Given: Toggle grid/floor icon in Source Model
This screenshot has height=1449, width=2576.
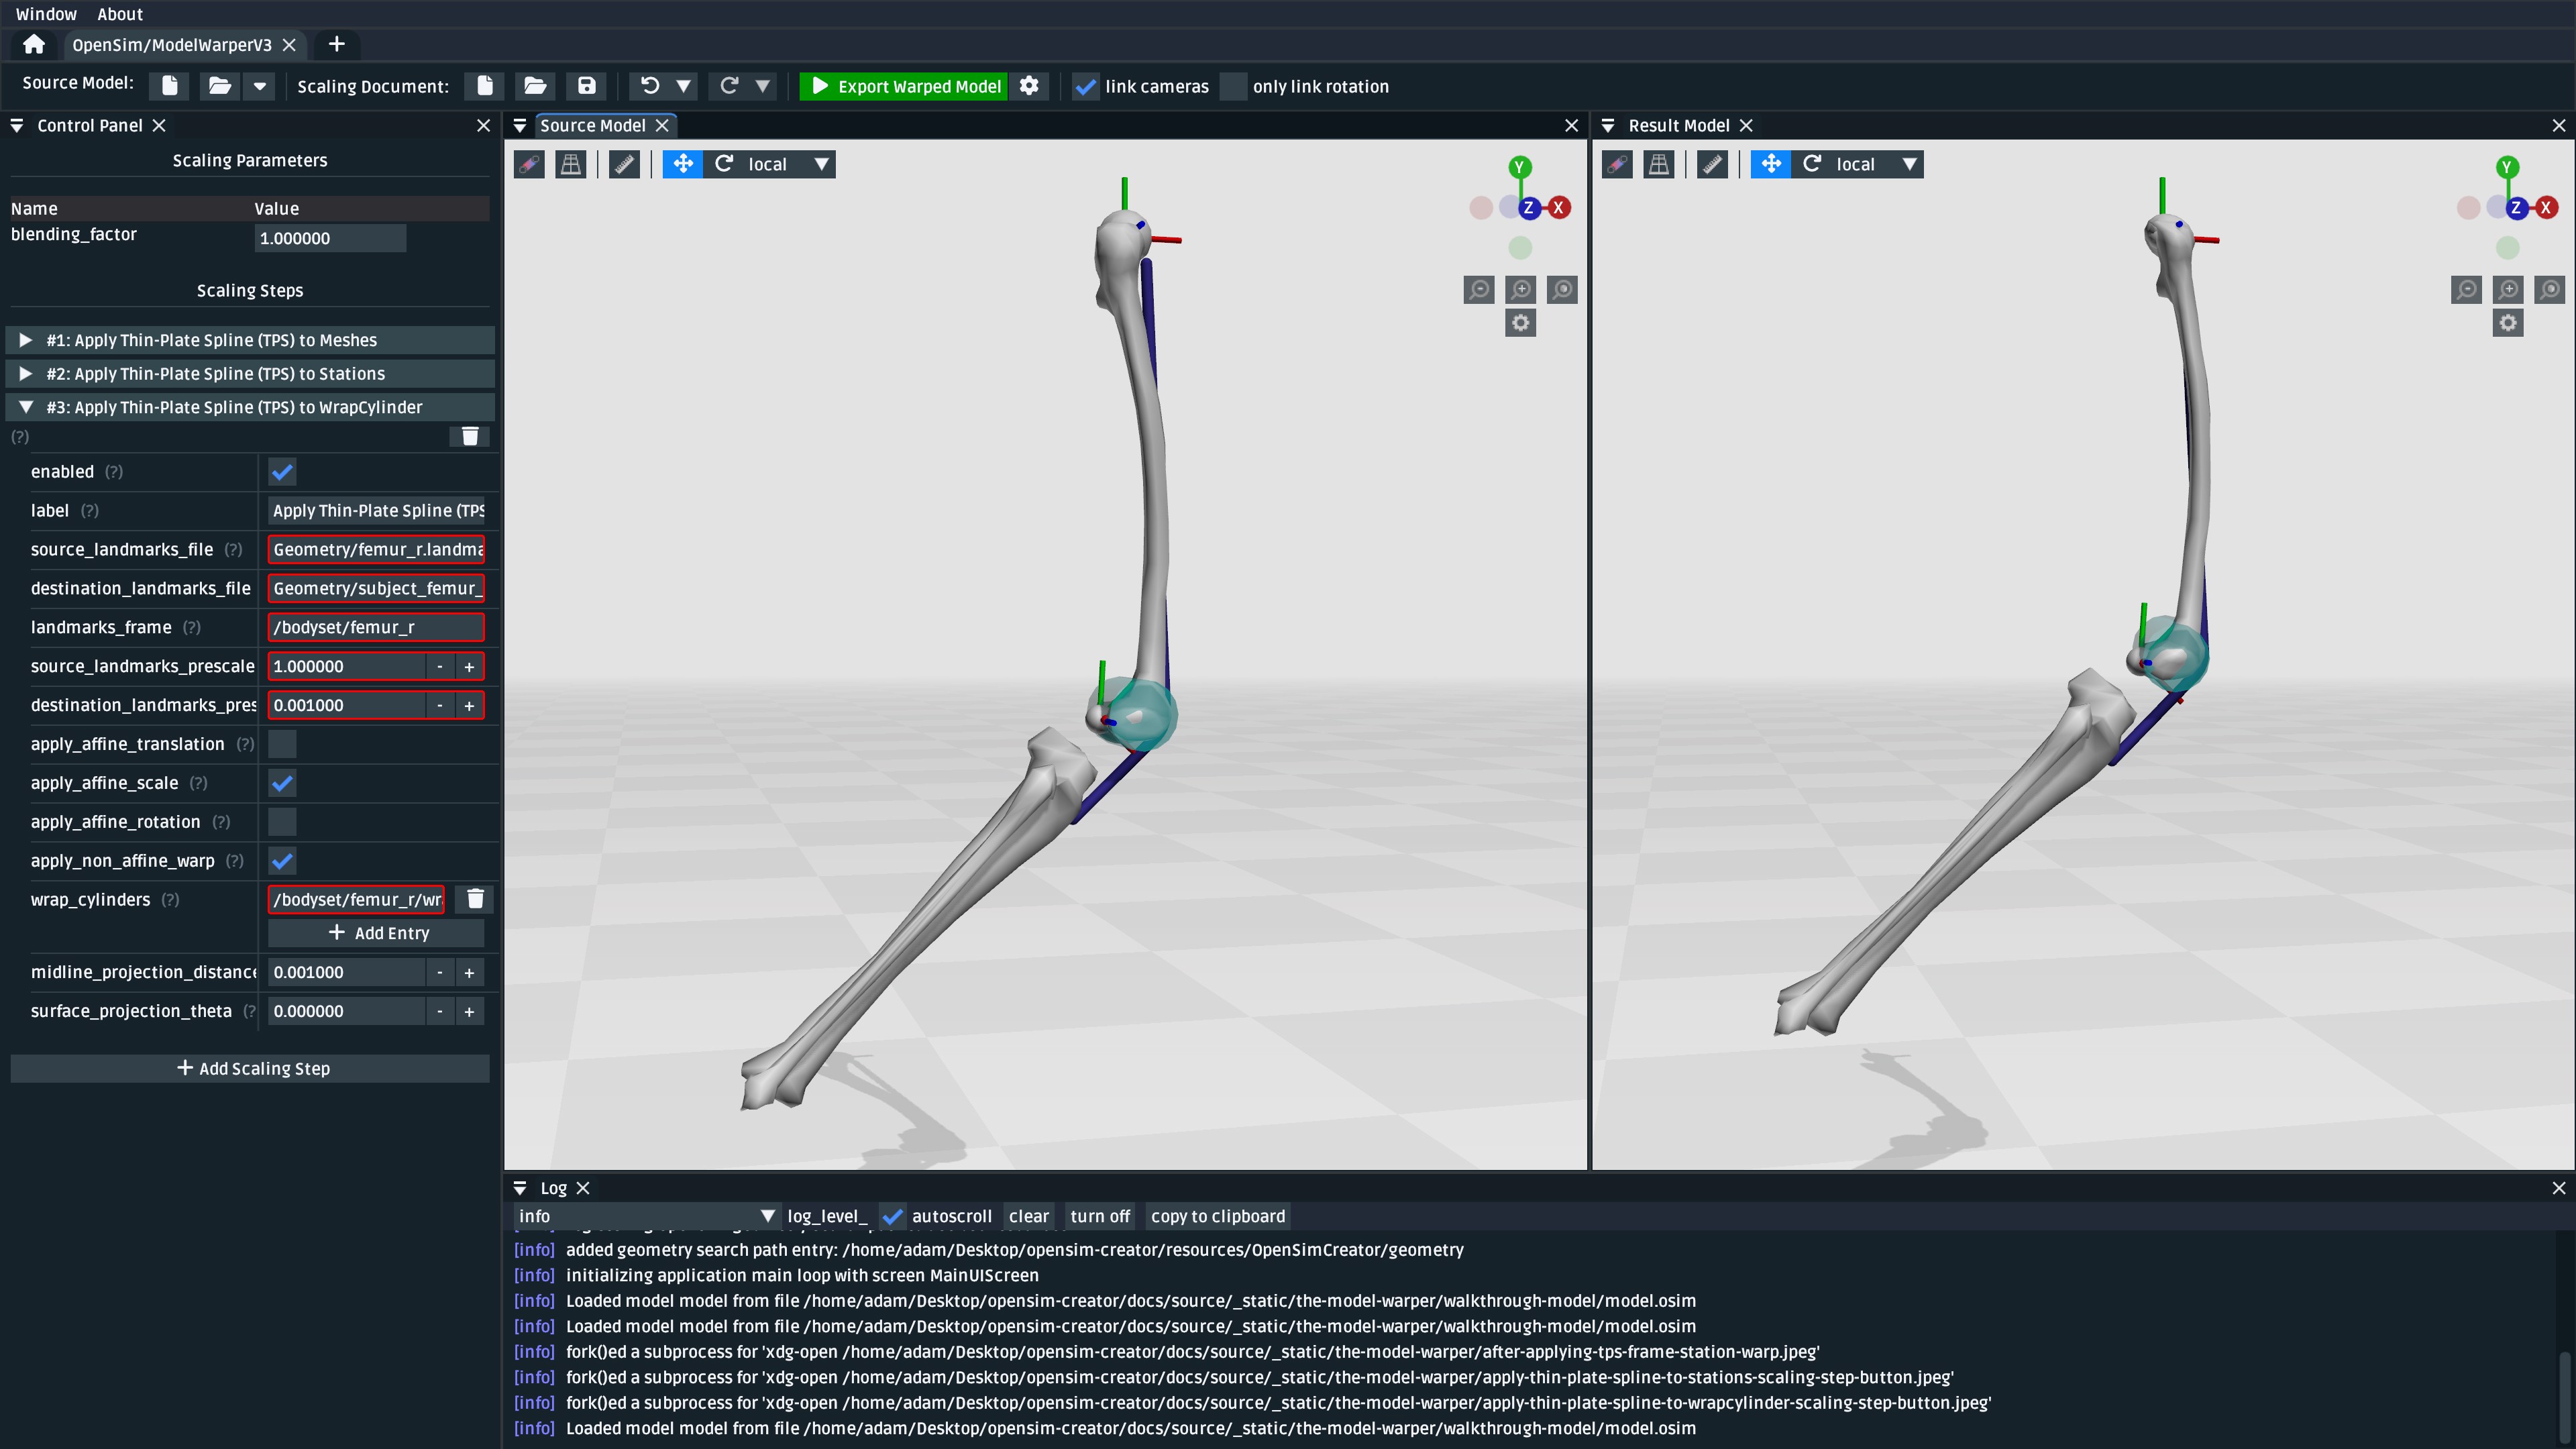Looking at the screenshot, I should (571, 164).
